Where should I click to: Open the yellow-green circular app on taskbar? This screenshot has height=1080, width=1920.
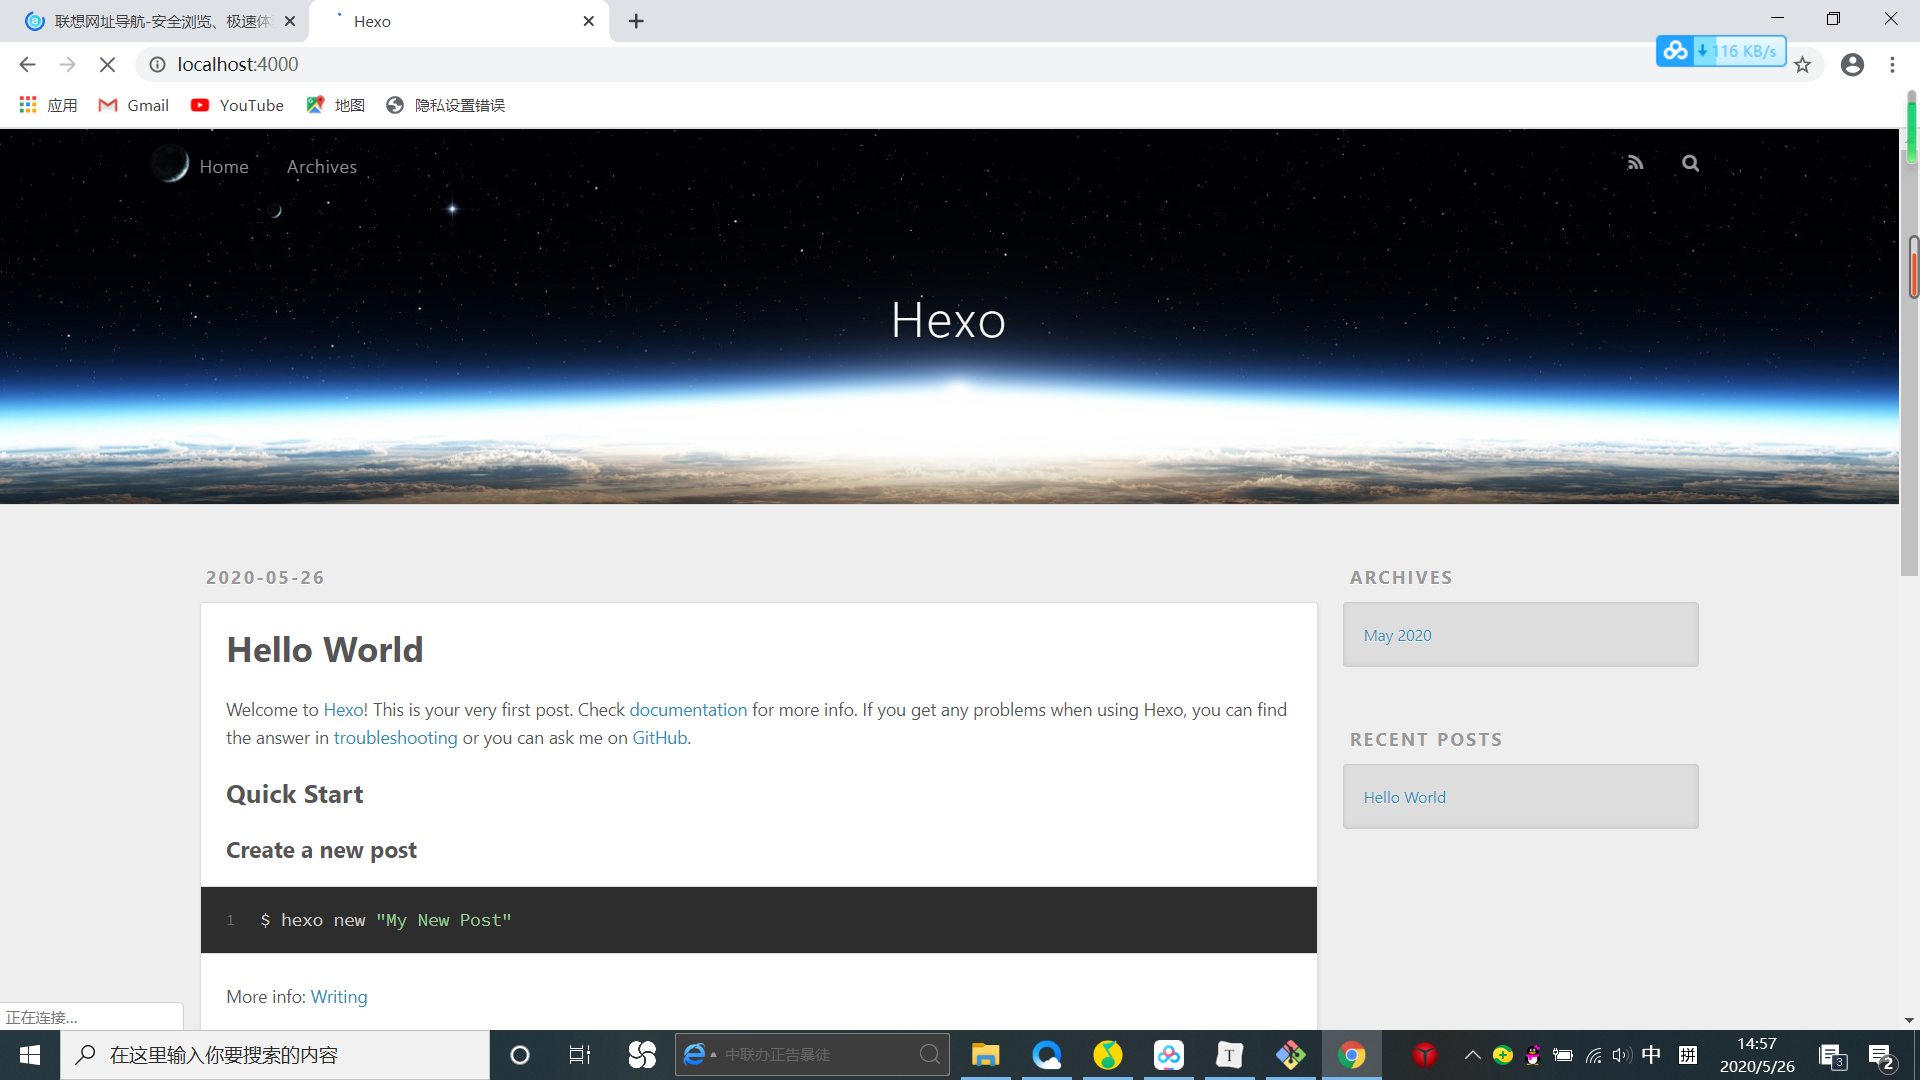1107,1055
